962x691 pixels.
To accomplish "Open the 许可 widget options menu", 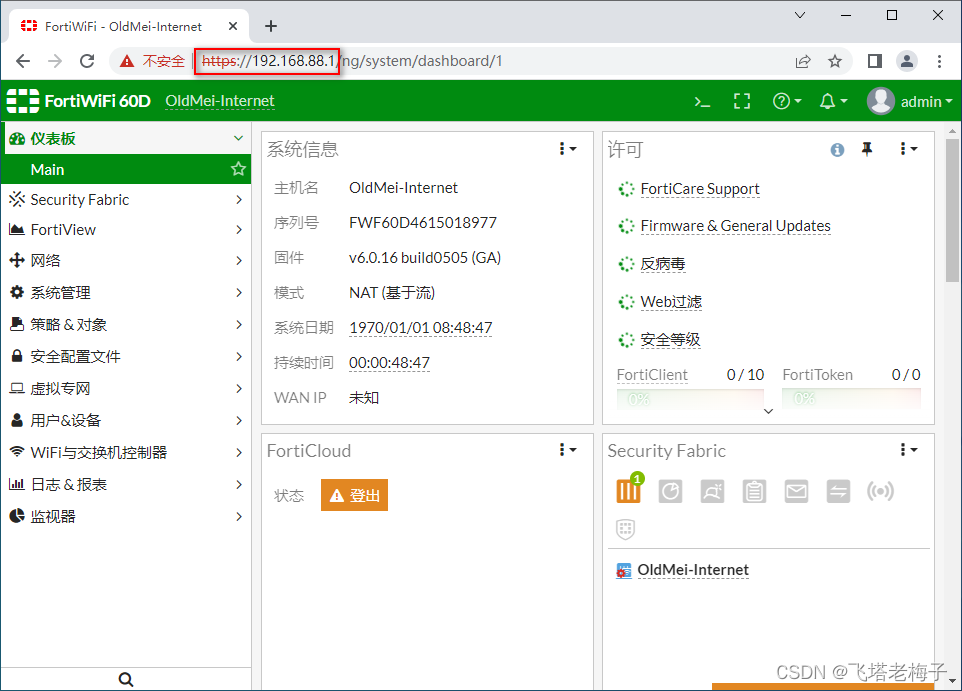I will [x=908, y=149].
